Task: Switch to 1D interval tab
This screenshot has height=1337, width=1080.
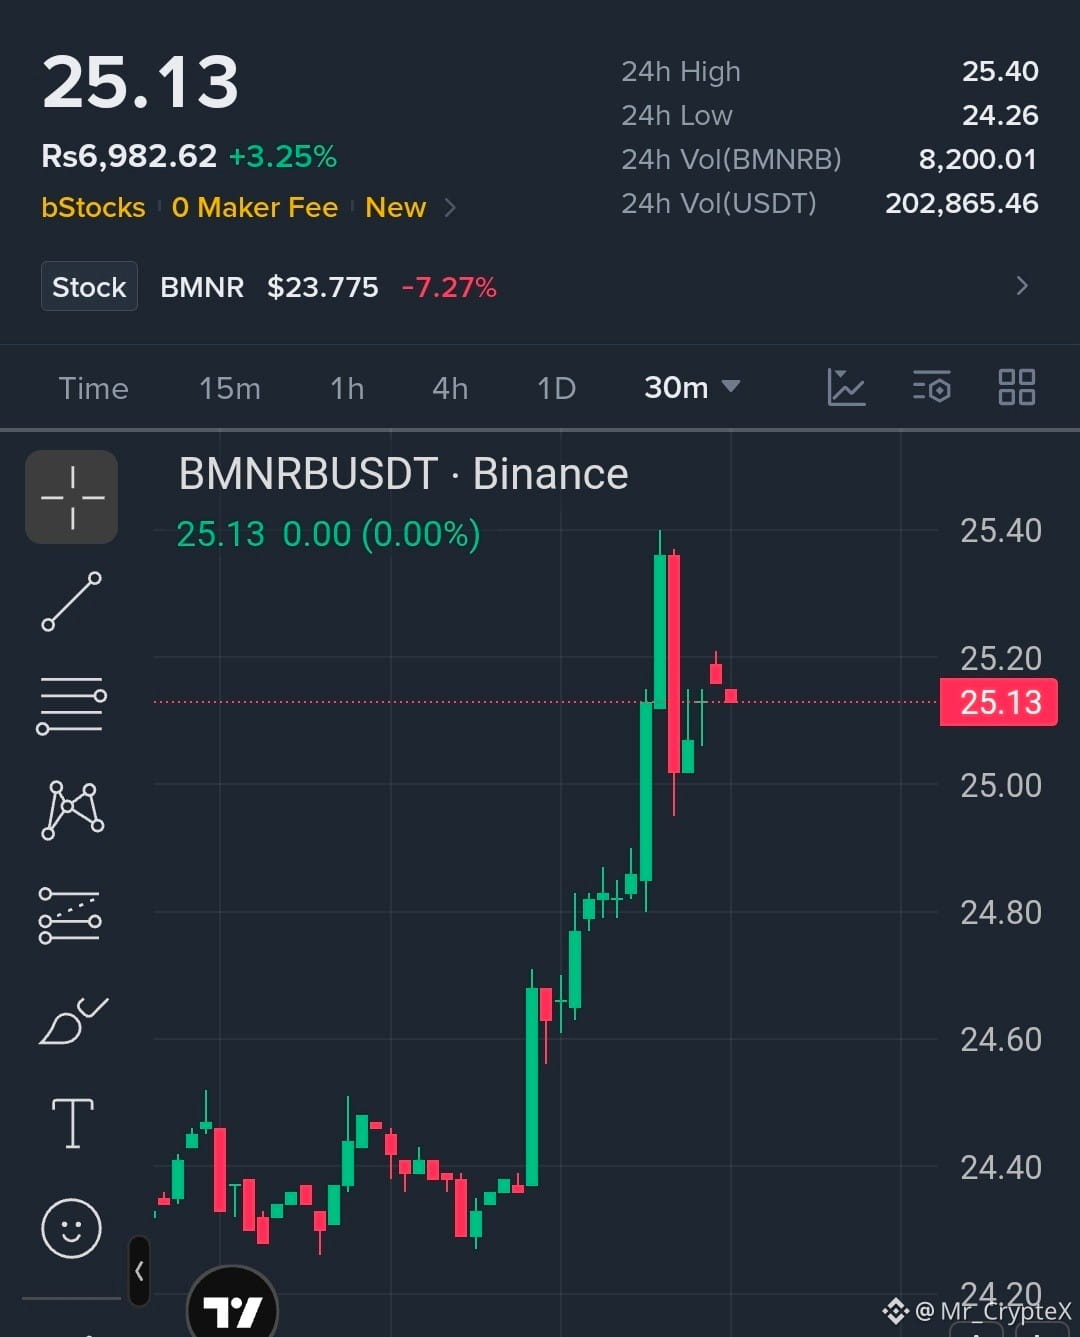Action: pyautogui.click(x=556, y=388)
